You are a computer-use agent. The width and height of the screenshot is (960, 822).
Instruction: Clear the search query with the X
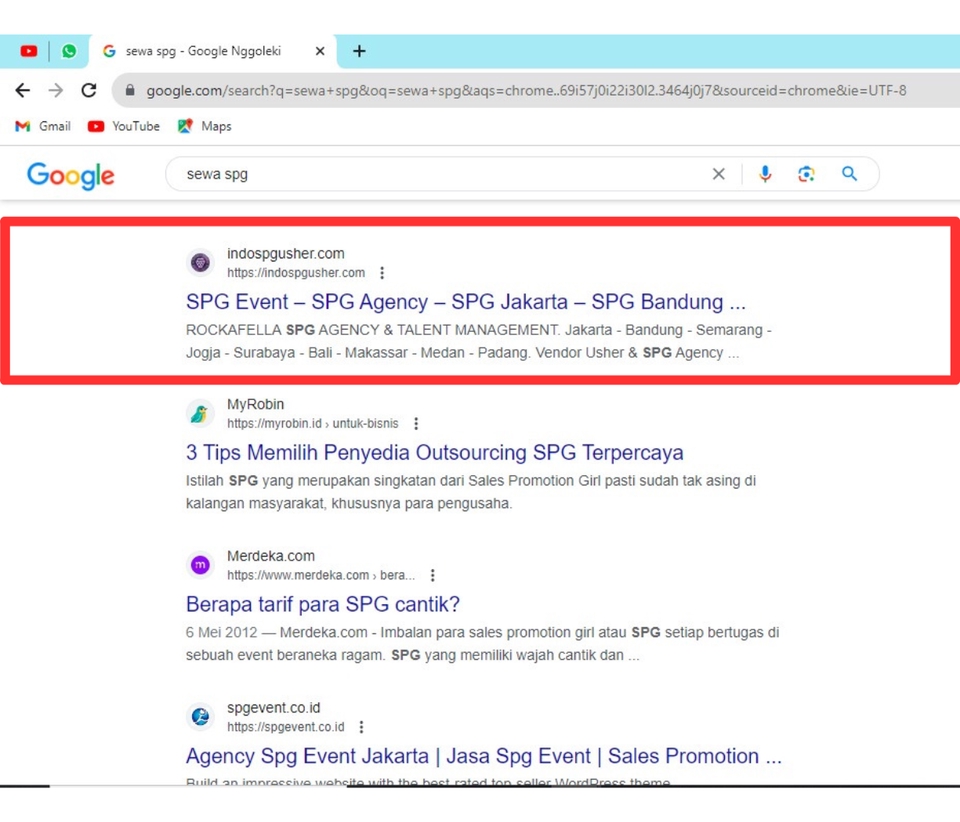718,173
